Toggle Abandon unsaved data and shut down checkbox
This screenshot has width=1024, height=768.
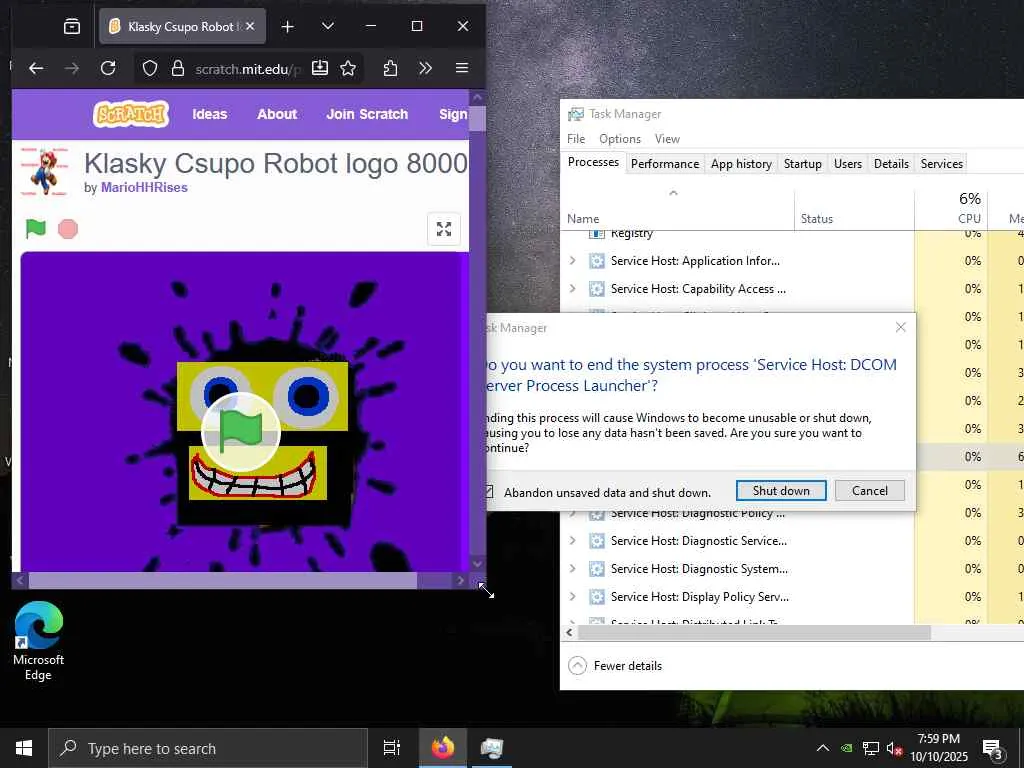[490, 492]
